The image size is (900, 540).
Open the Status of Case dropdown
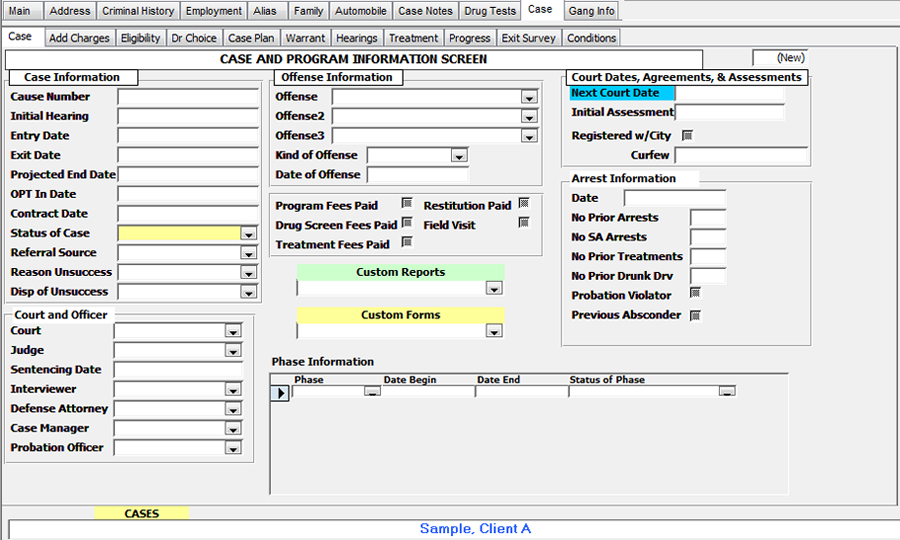(249, 234)
